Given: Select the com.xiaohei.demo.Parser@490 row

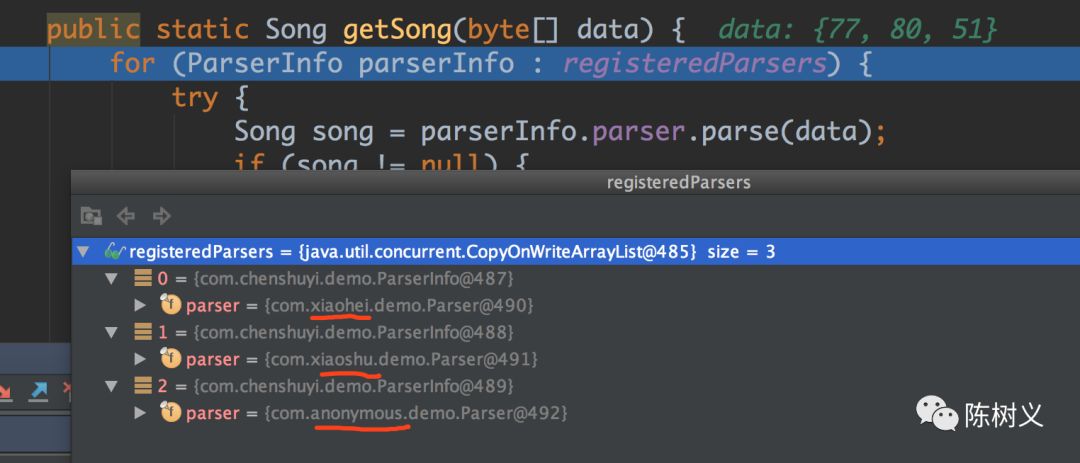Looking at the screenshot, I should pos(398,305).
